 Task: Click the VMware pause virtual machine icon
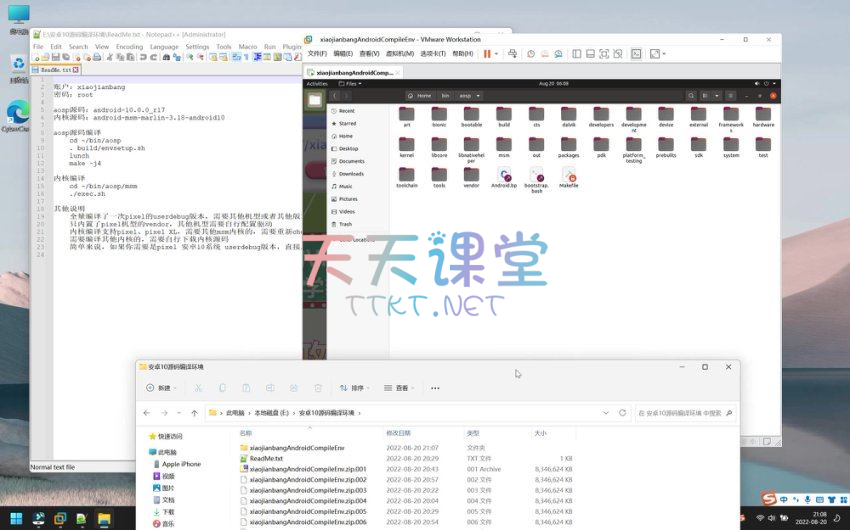click(x=488, y=54)
